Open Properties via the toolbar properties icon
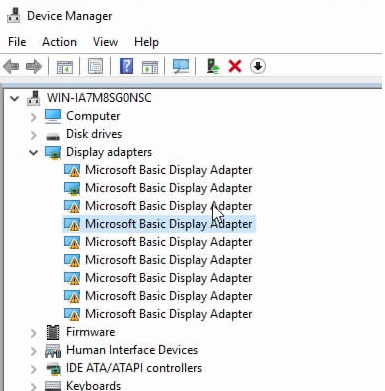Image resolution: width=385 pixels, height=391 pixels. point(95,66)
